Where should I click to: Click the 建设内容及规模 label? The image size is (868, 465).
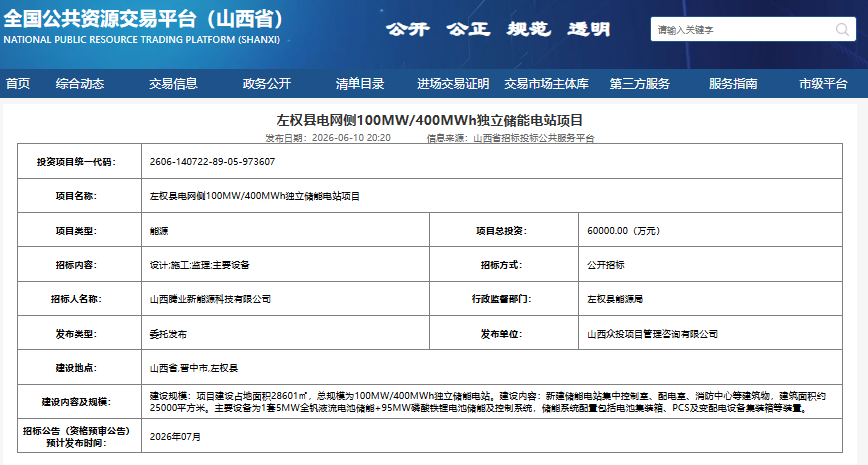[x=76, y=402]
